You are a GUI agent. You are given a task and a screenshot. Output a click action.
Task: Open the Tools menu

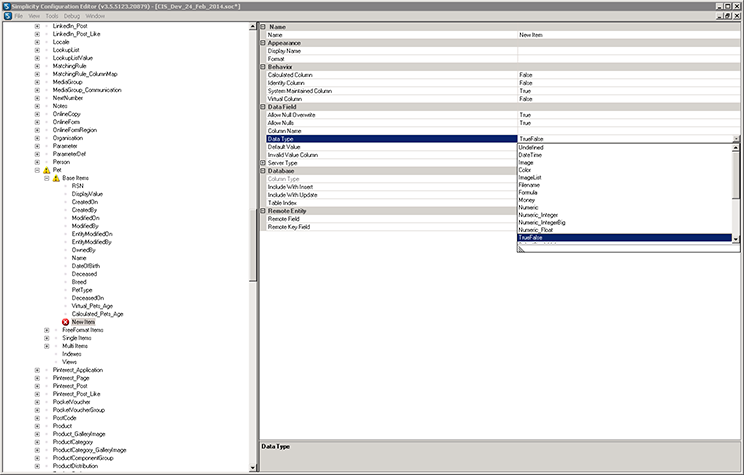click(x=52, y=16)
